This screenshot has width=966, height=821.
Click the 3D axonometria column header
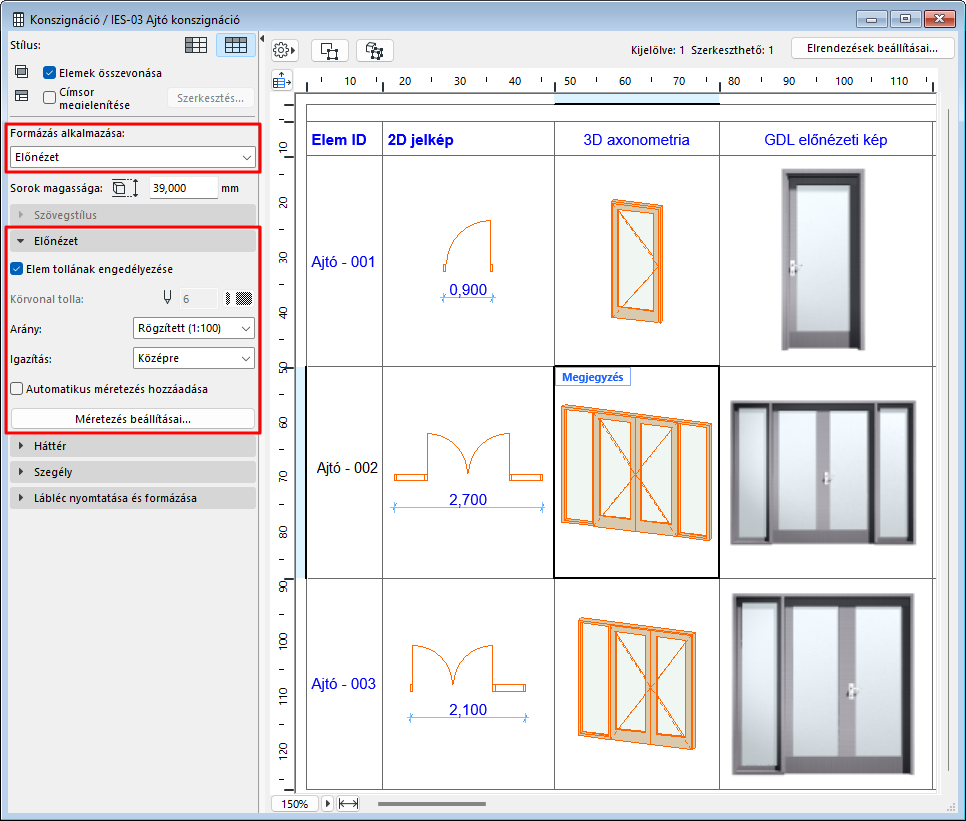tap(636, 140)
